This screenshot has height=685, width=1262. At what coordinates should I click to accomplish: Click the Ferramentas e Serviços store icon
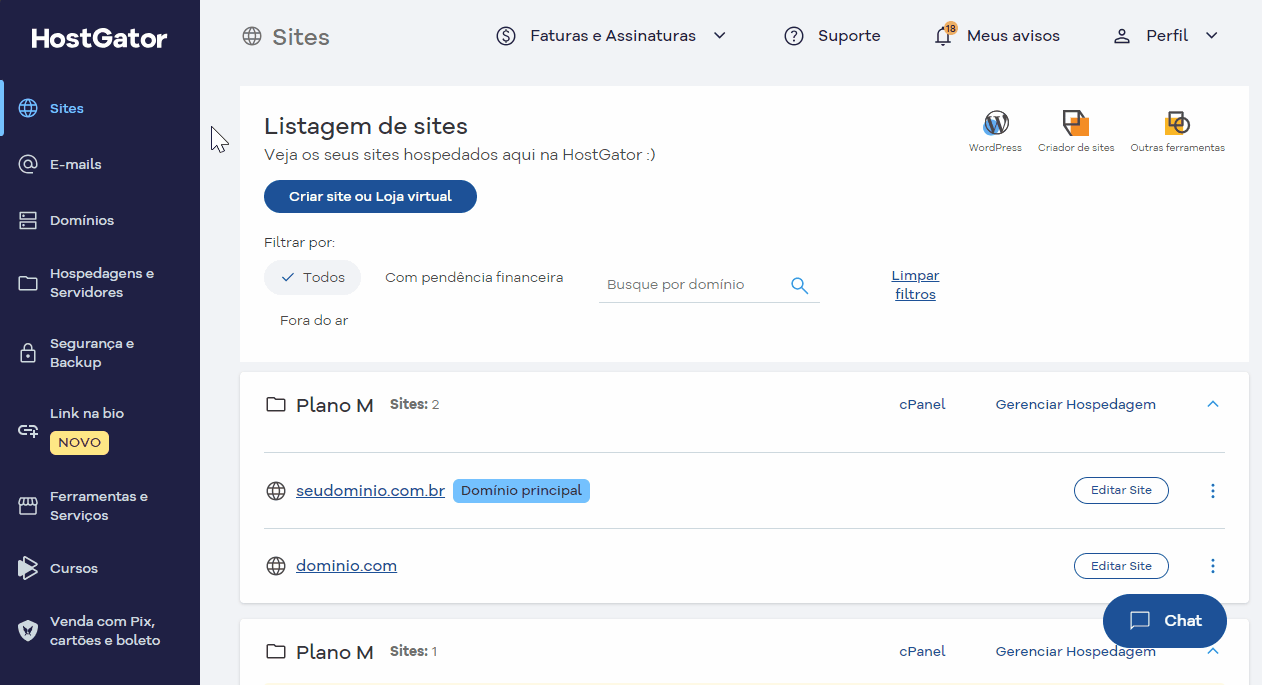(28, 506)
